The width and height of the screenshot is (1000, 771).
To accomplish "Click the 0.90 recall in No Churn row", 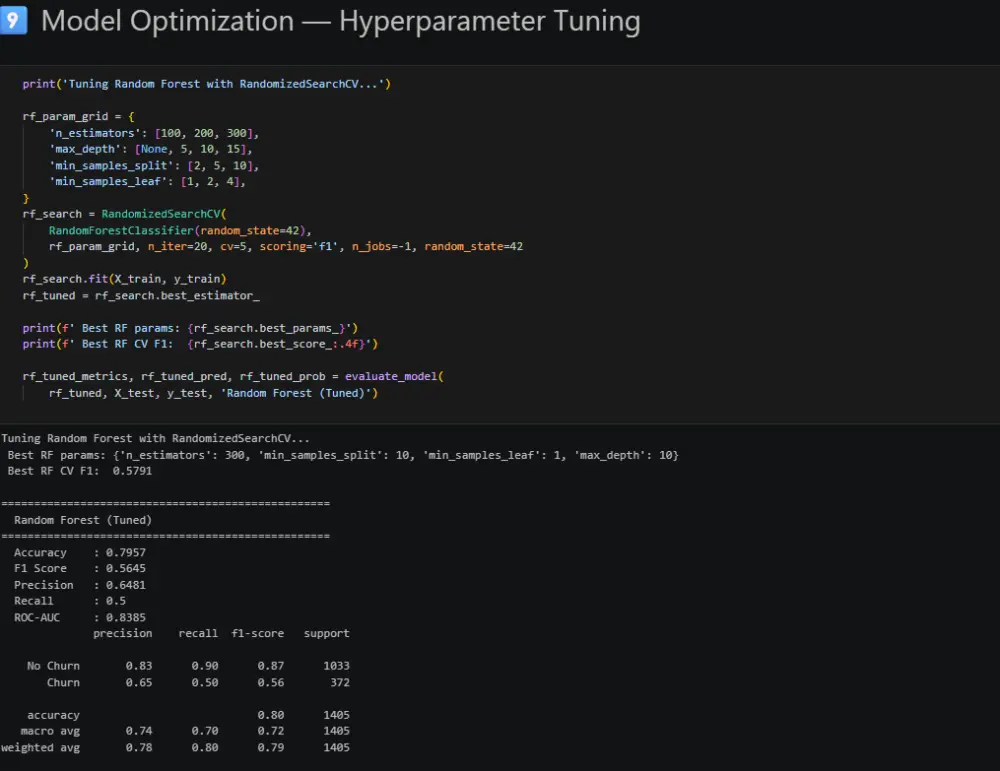I will (x=205, y=666).
